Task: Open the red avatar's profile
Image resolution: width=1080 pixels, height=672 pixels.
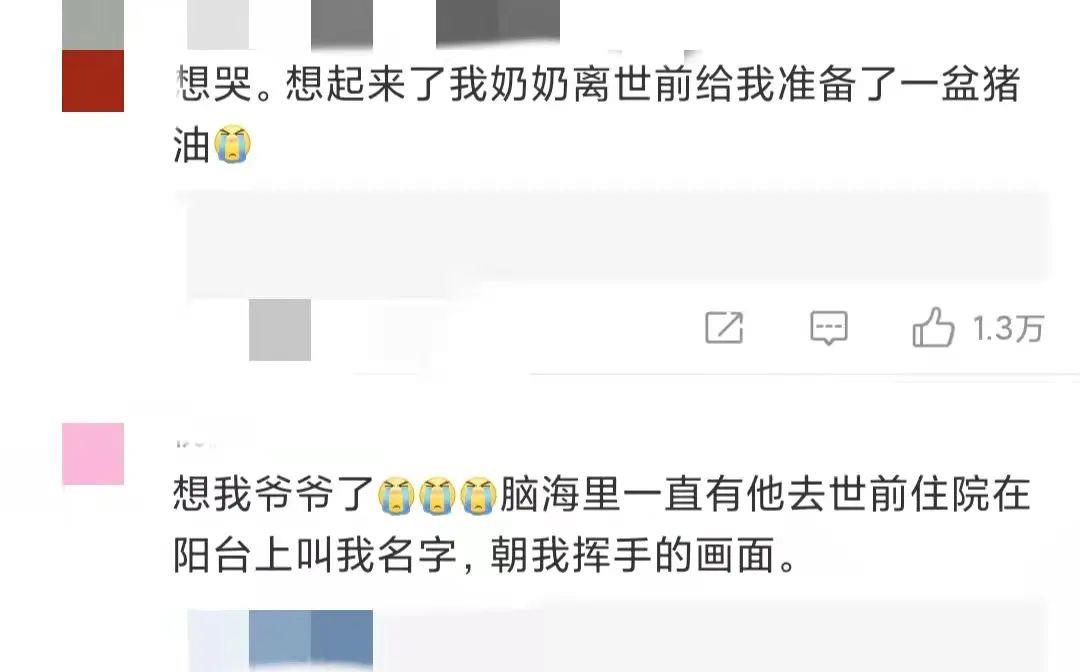Action: [93, 81]
